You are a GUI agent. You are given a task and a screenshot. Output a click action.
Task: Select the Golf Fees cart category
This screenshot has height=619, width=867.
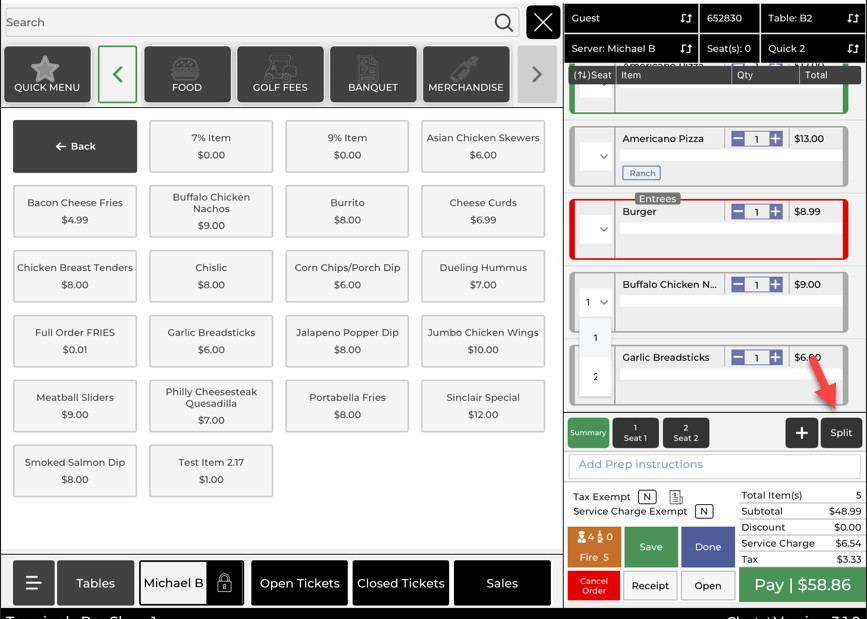click(280, 74)
